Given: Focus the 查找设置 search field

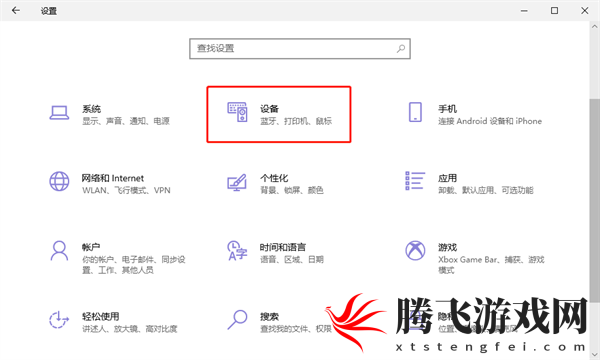Looking at the screenshot, I should click(x=300, y=49).
